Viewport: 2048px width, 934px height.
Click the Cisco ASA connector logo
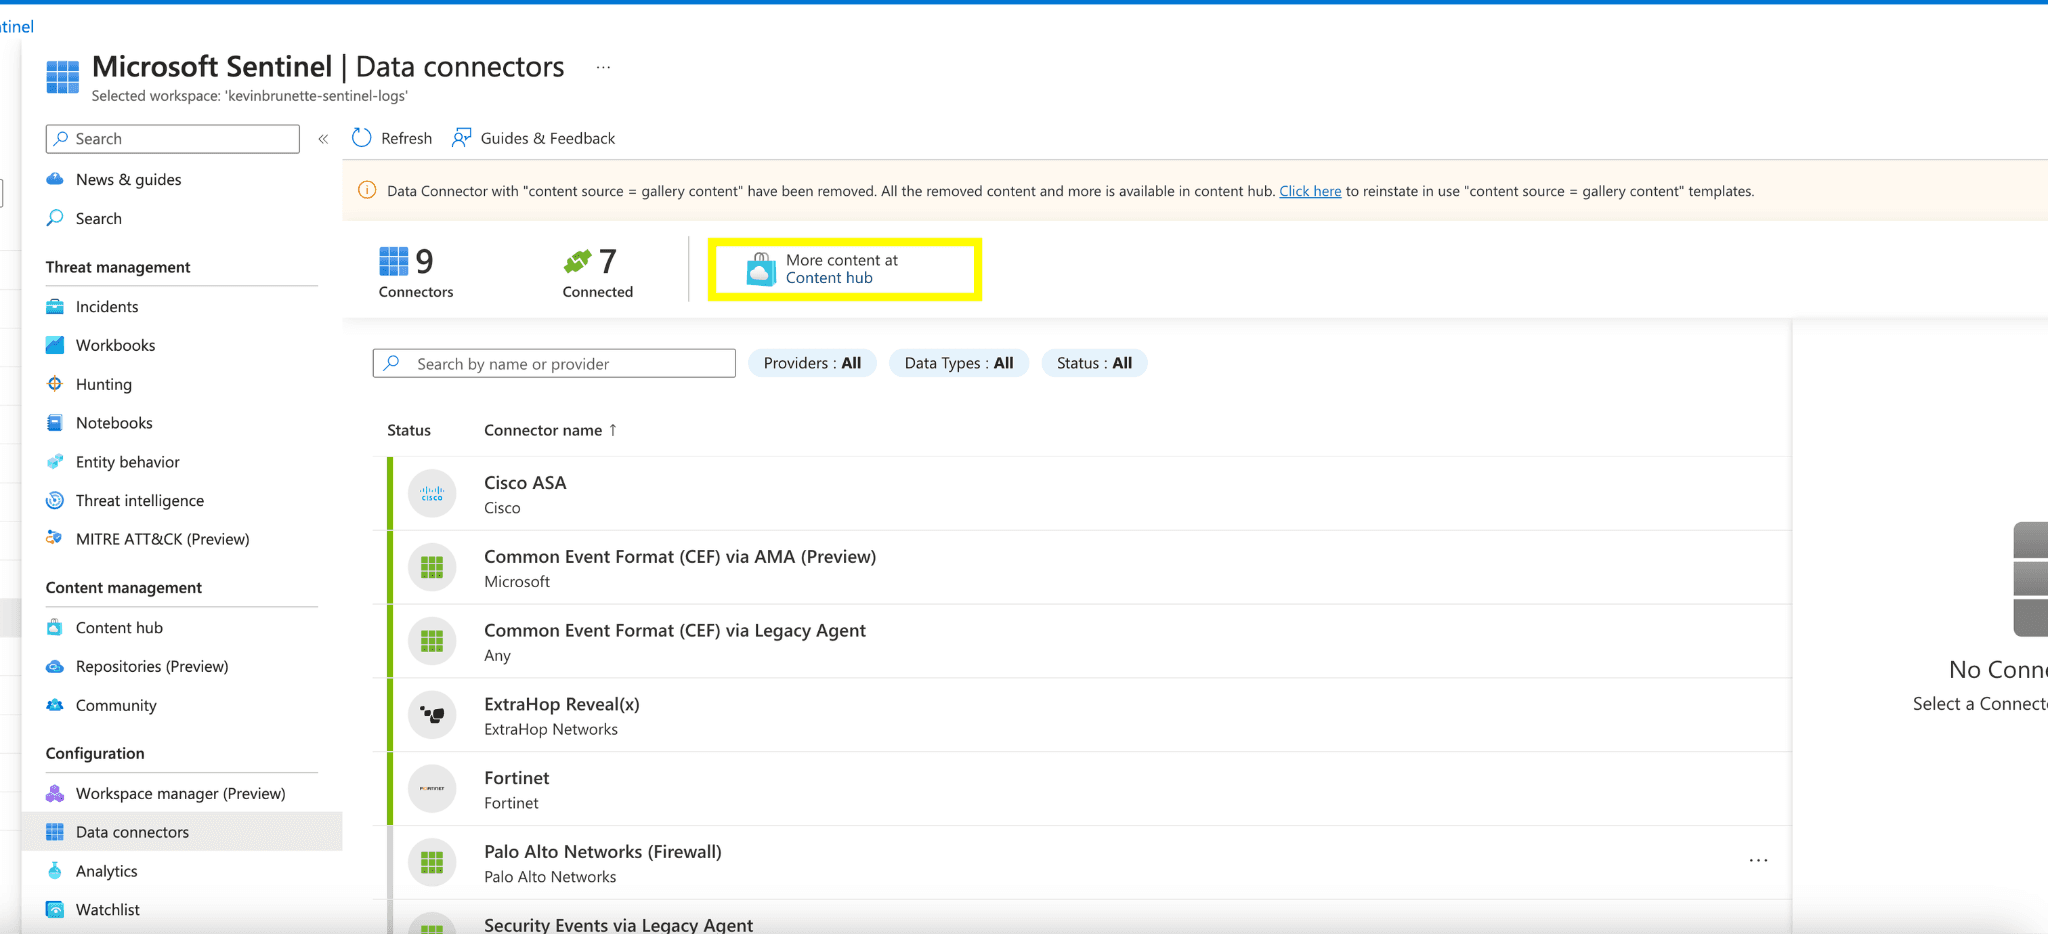point(432,494)
